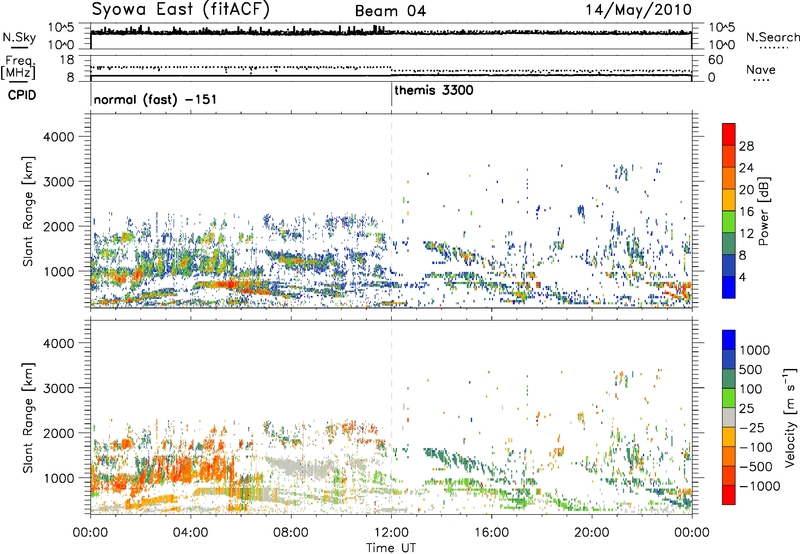The image size is (800, 554).
Task: Pick the red top segment of power color bar
Action: (729, 134)
